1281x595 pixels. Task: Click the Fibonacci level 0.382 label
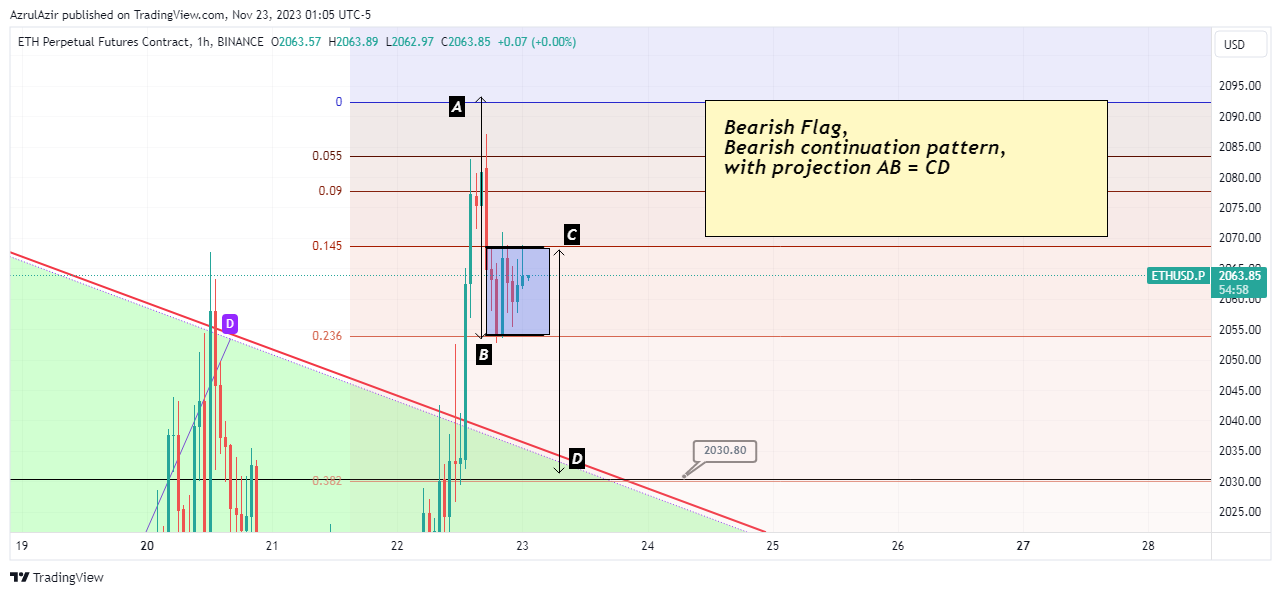(x=327, y=481)
